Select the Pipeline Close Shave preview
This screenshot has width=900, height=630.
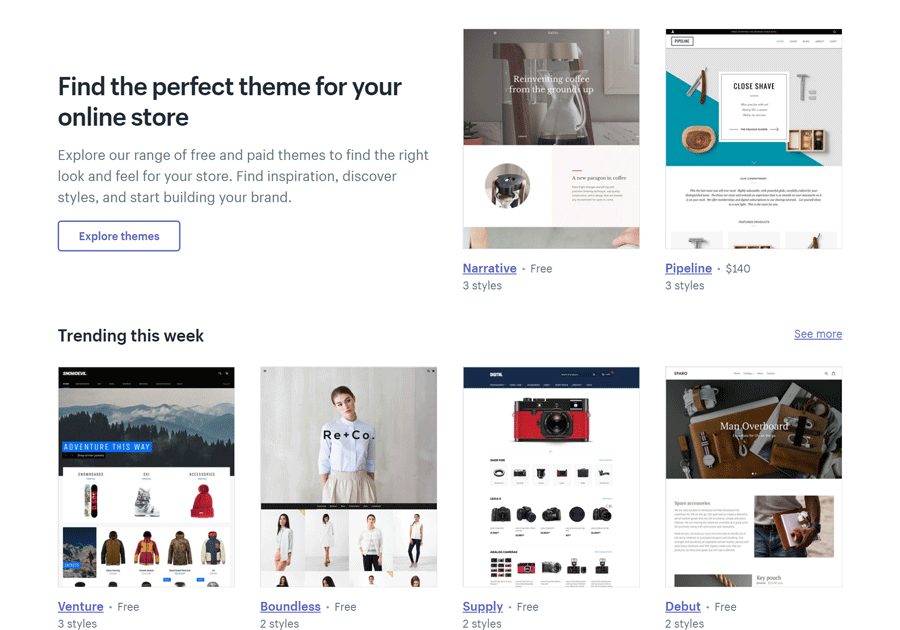(x=754, y=139)
